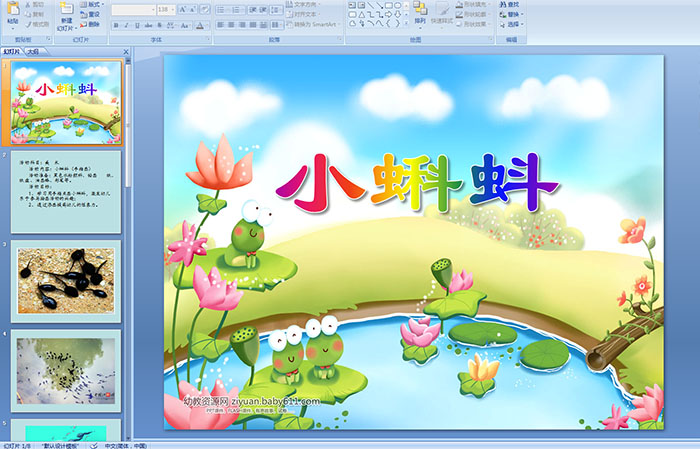Image resolution: width=700 pixels, height=449 pixels.
Task: Center the paragraph text
Action: coord(231,25)
